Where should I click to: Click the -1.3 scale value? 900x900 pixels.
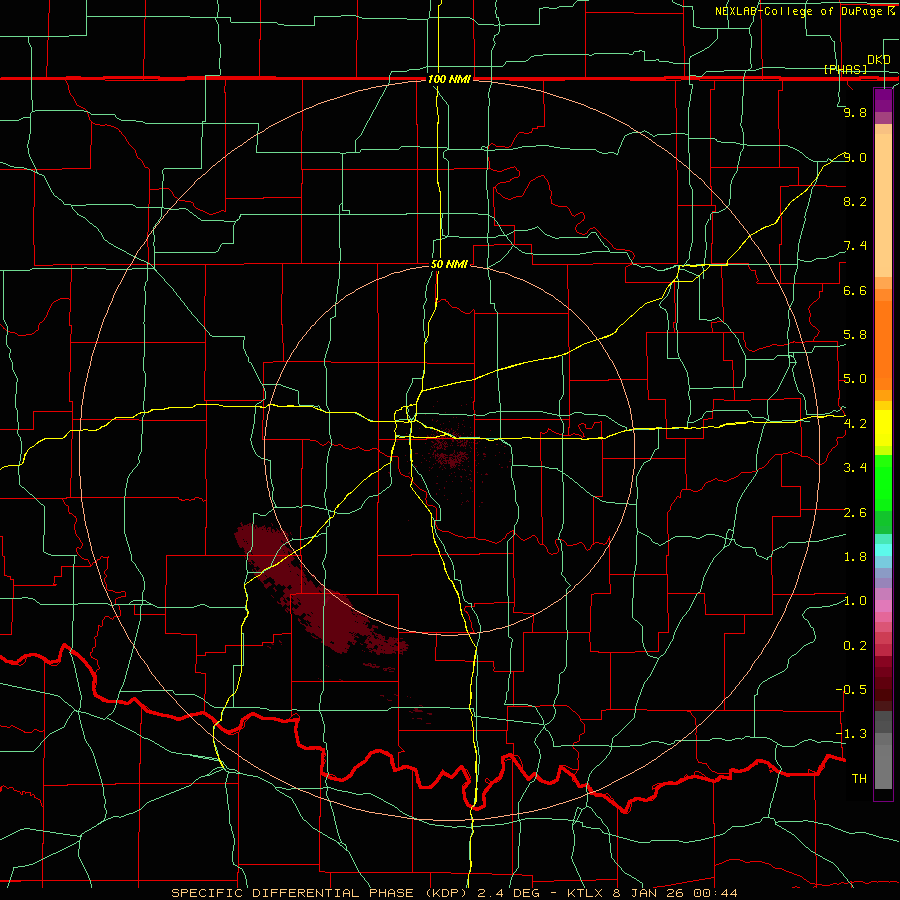click(851, 734)
